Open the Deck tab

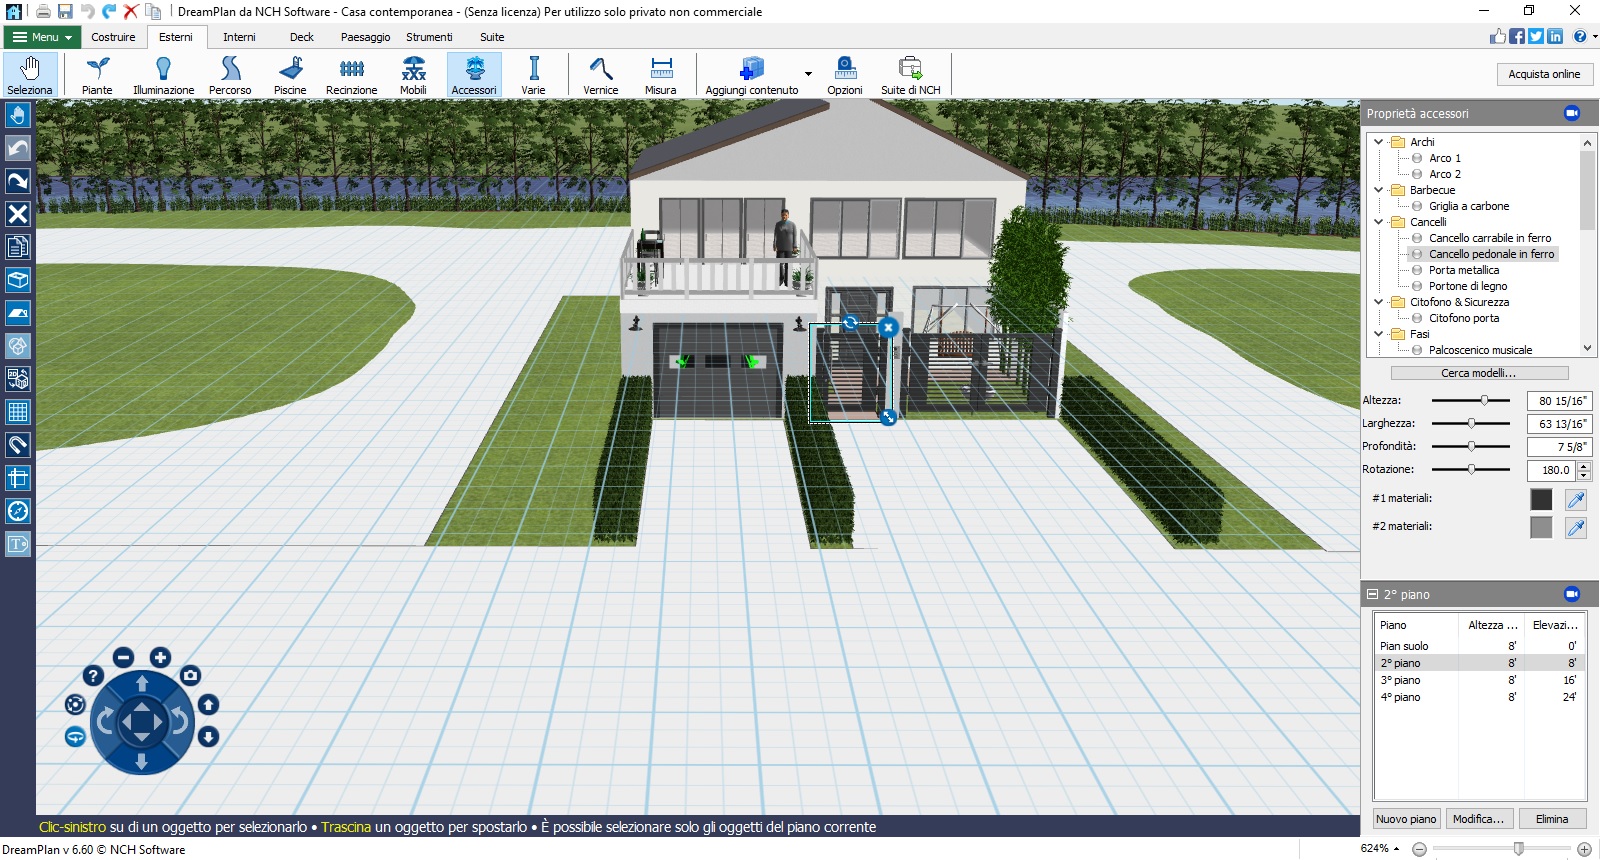(x=302, y=37)
